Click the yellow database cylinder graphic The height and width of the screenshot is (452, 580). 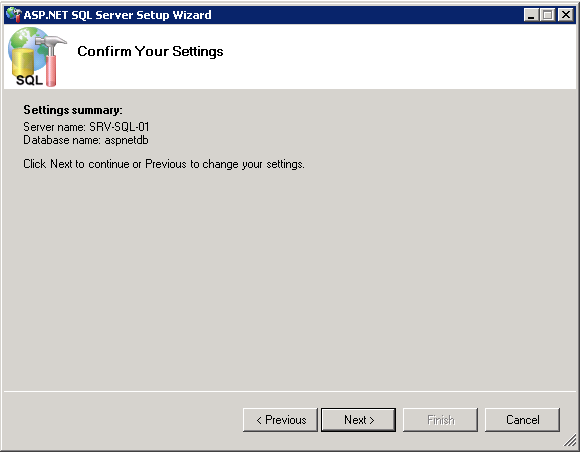pyautogui.click(x=23, y=62)
